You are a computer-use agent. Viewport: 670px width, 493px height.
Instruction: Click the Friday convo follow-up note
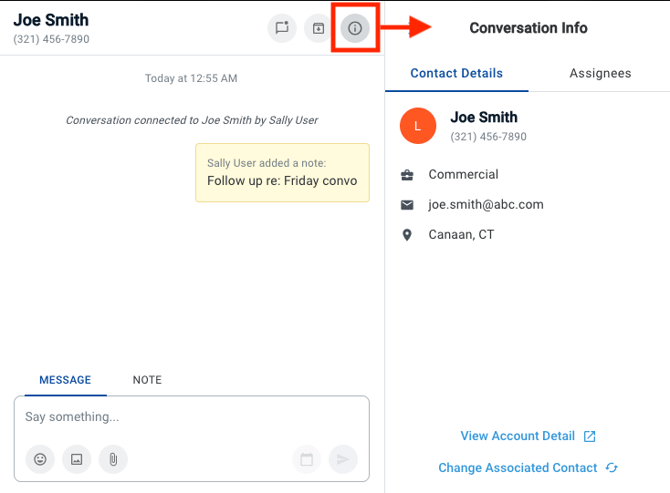coord(282,173)
